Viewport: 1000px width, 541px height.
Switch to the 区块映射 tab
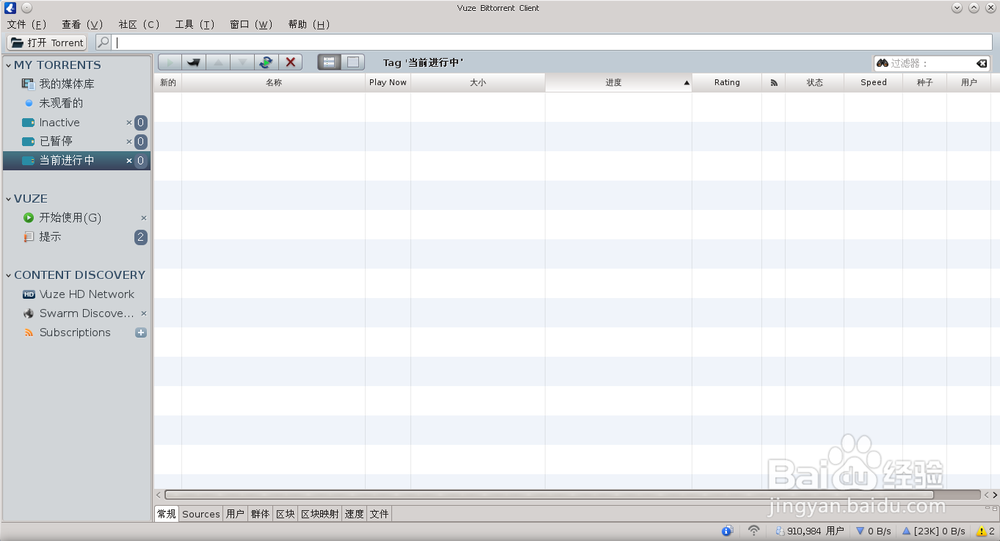point(320,514)
